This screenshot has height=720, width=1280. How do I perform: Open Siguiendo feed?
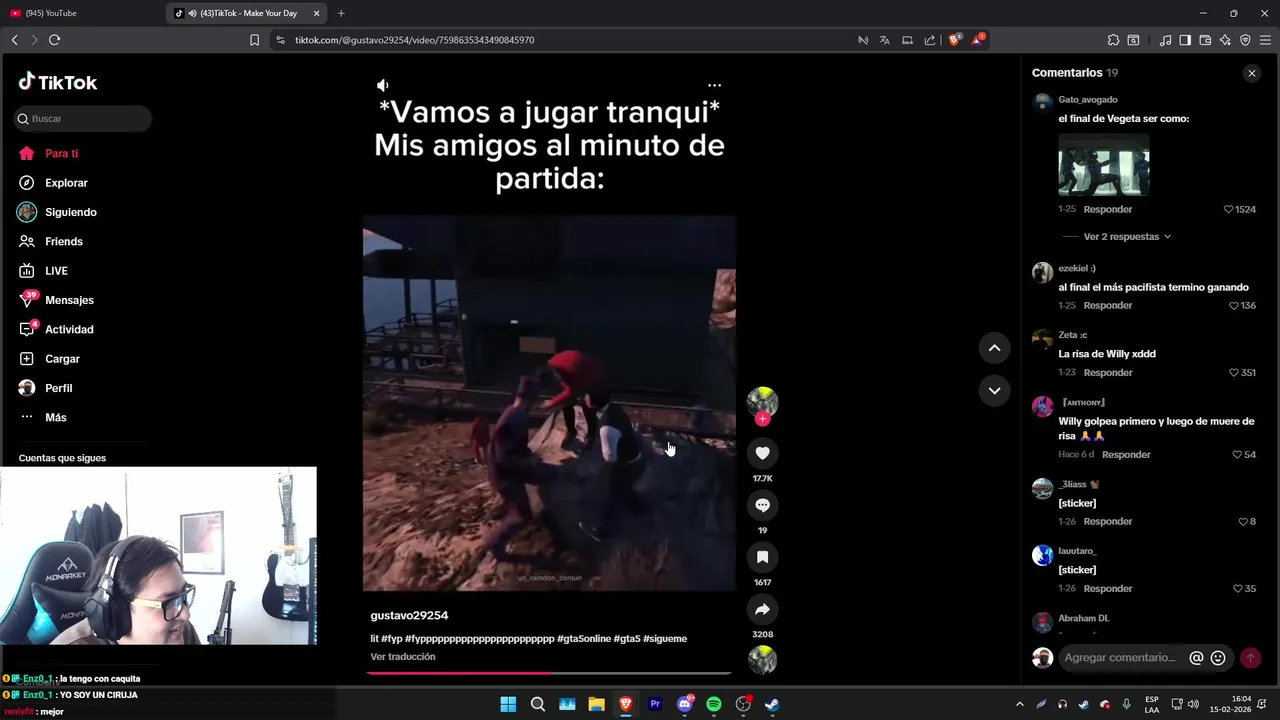click(x=57, y=212)
